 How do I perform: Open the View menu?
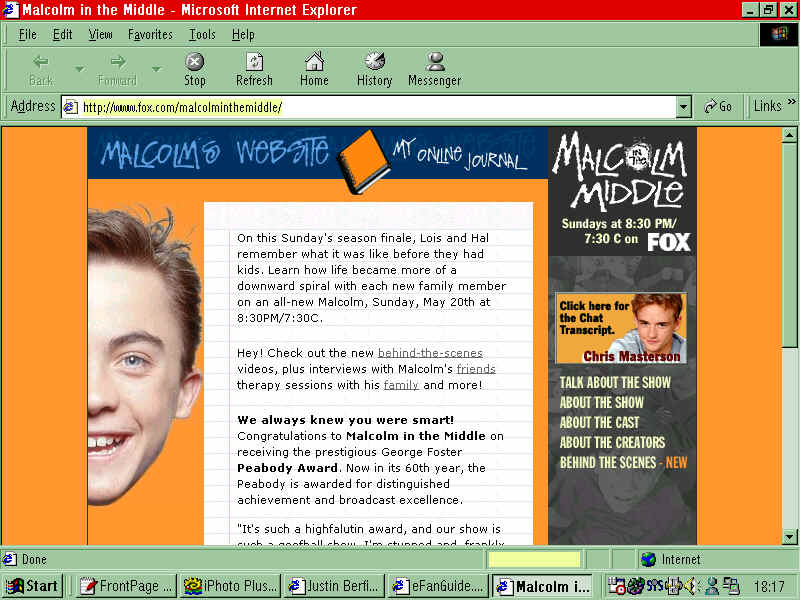[x=100, y=35]
